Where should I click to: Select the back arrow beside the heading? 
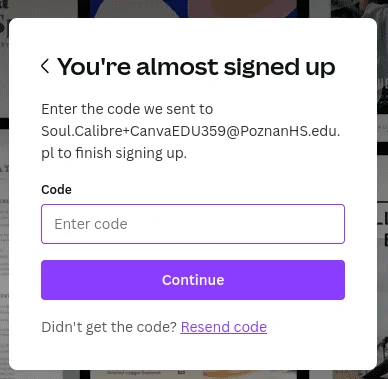click(45, 66)
